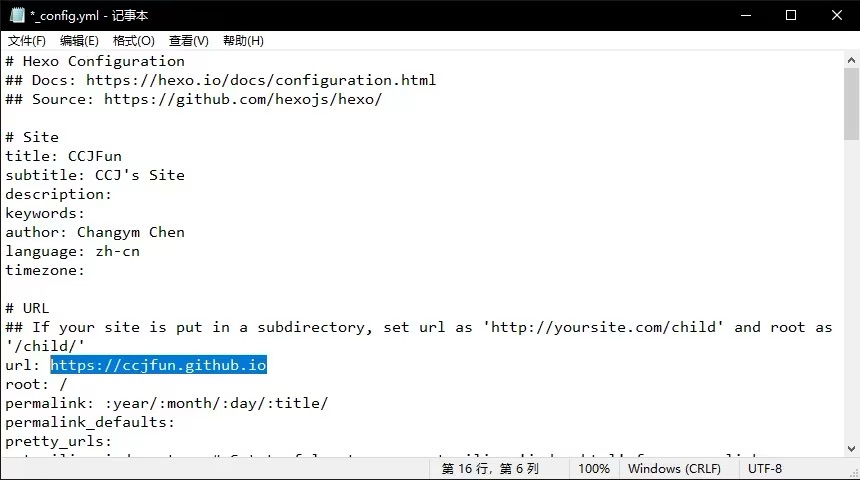
Task: Maximize the Notepad window
Action: click(x=791, y=15)
